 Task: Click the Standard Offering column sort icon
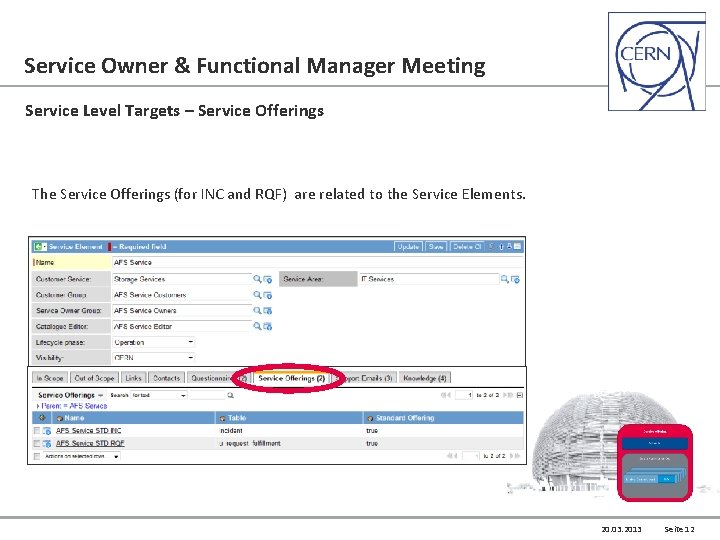click(x=371, y=418)
